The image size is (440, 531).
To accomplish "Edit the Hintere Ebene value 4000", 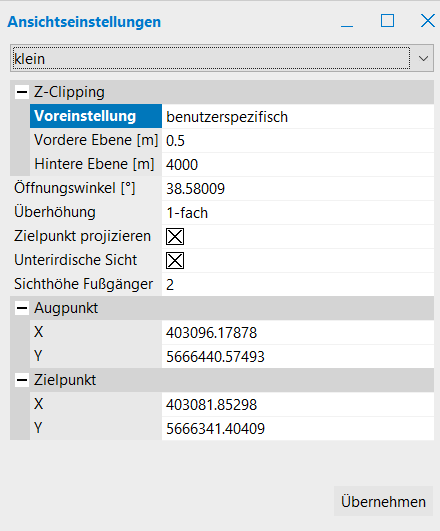I will [298, 165].
